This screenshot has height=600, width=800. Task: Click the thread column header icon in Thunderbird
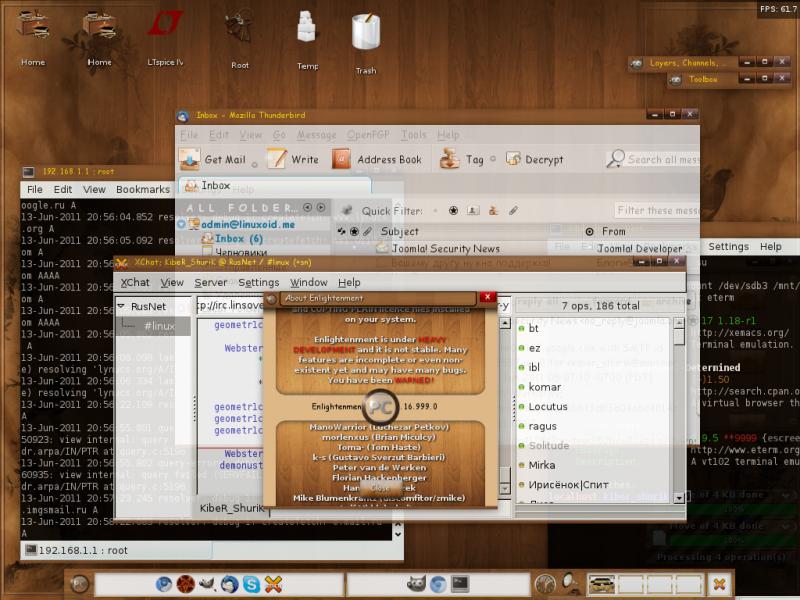pyautogui.click(x=341, y=232)
